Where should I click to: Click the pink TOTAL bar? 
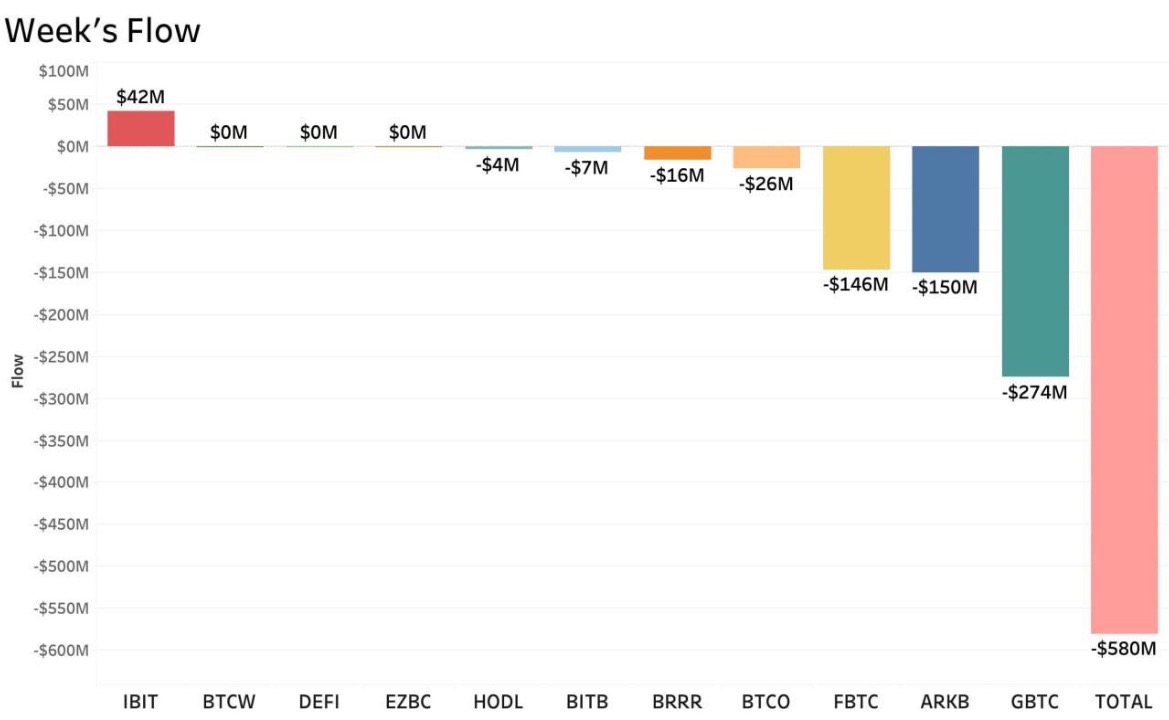[1124, 389]
